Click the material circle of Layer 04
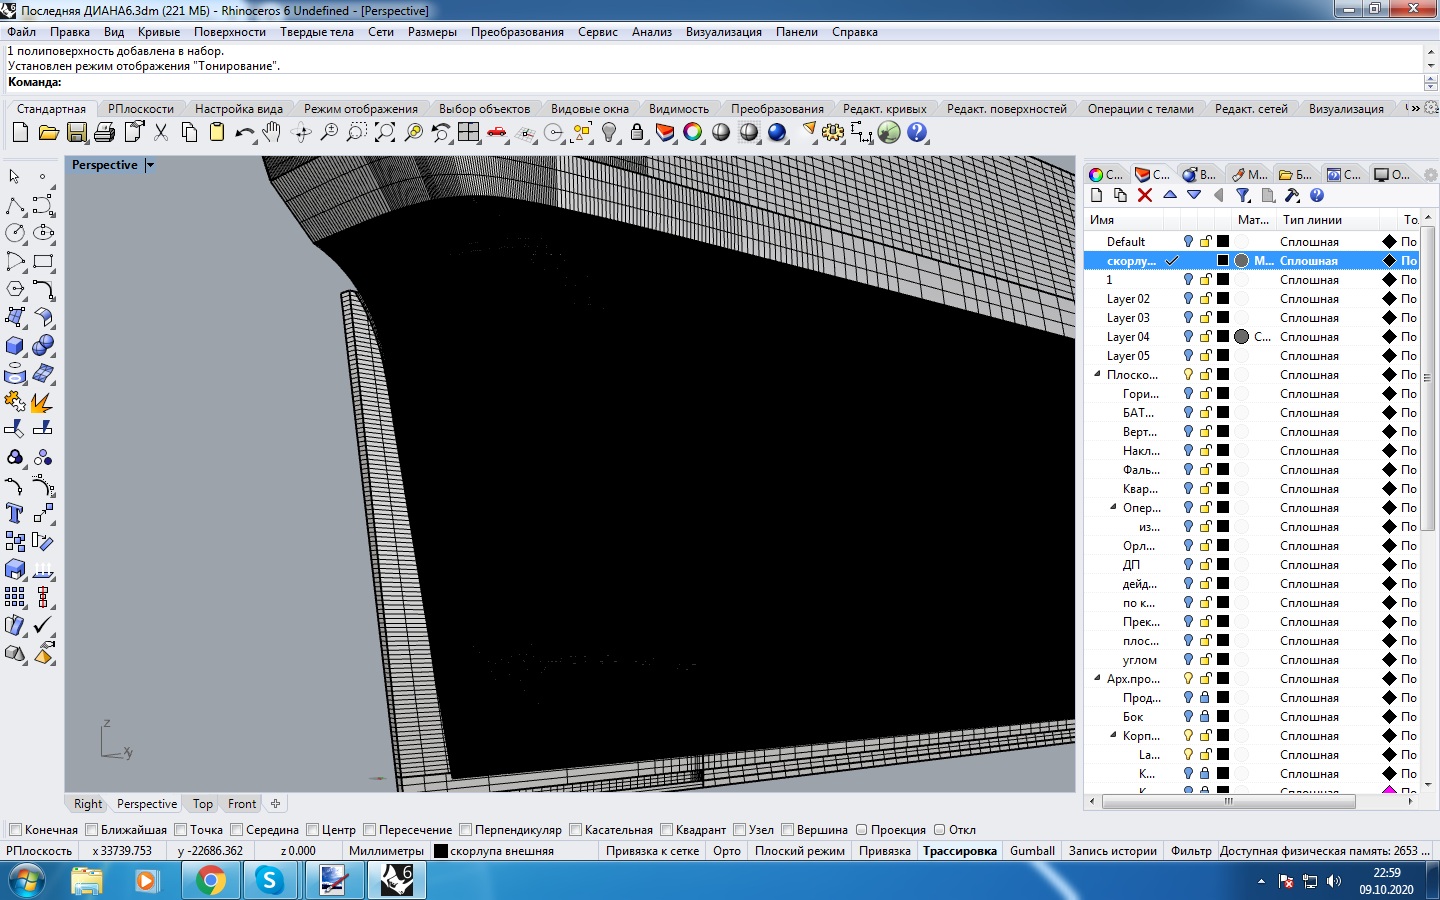 1241,337
